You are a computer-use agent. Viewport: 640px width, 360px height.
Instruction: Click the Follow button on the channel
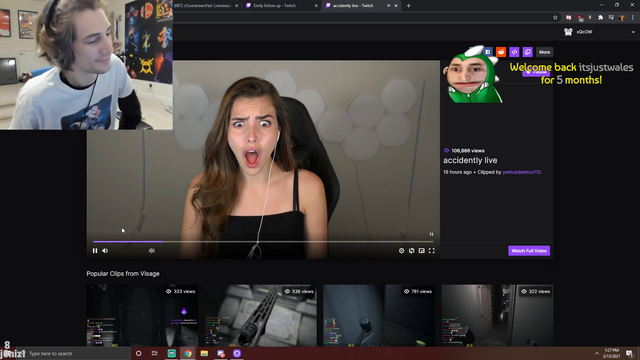[x=536, y=72]
